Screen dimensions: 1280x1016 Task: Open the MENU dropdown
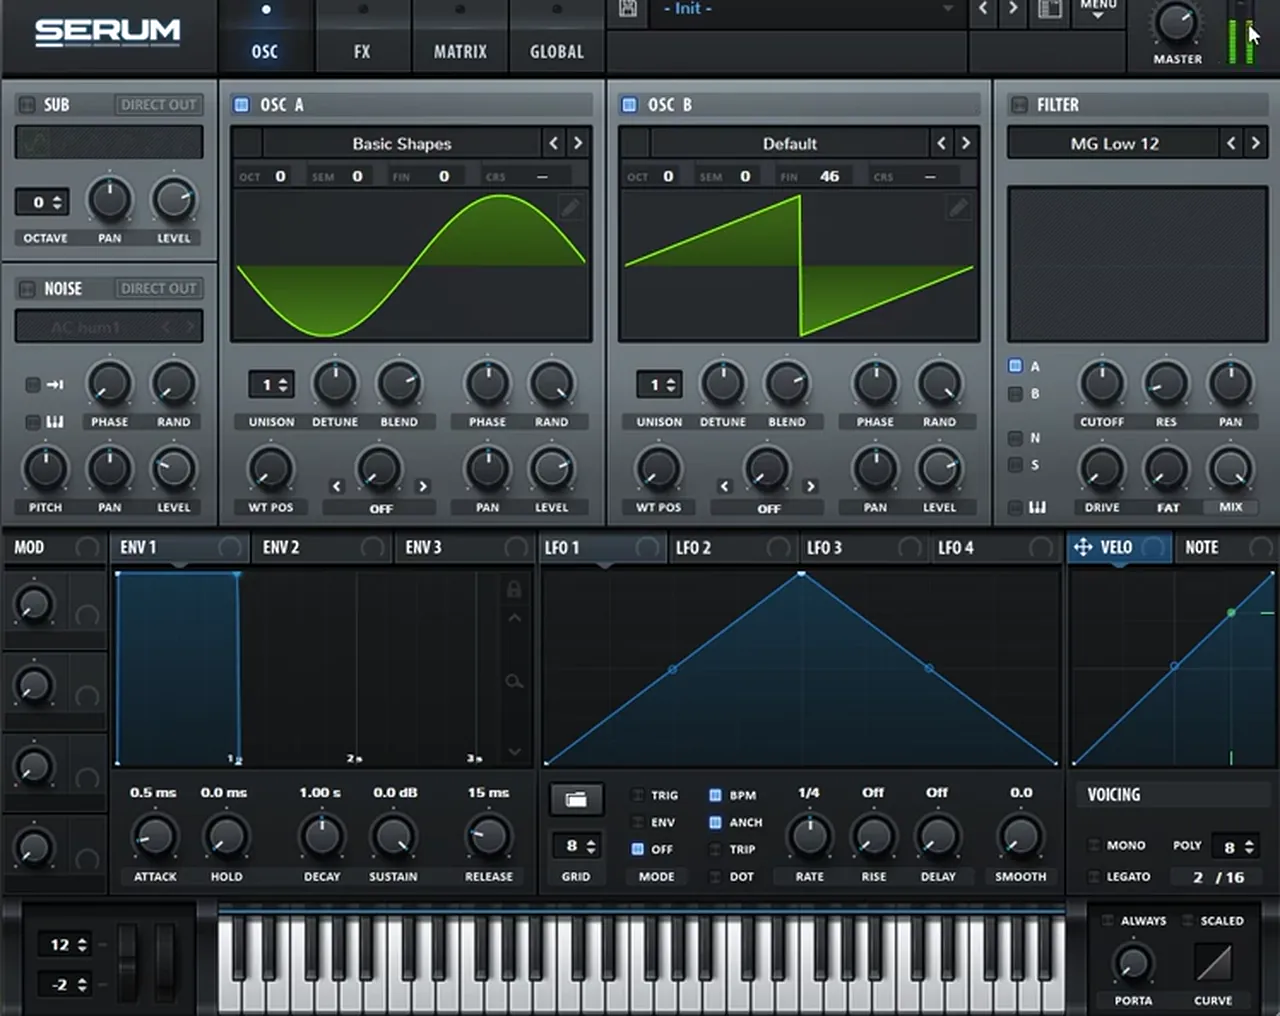(x=1098, y=9)
